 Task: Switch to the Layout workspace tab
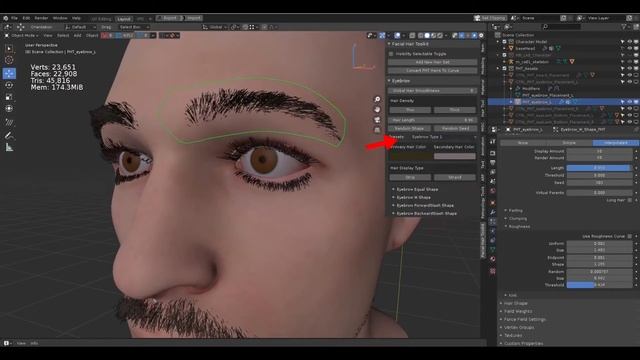[124, 18]
